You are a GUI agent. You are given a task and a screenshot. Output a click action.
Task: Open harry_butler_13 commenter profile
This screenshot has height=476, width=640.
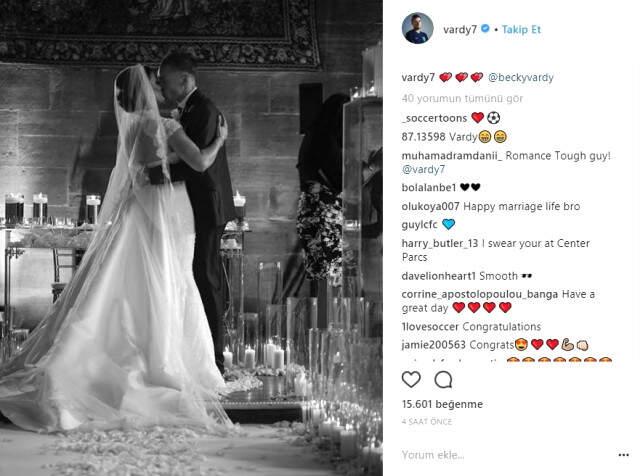[x=440, y=243]
